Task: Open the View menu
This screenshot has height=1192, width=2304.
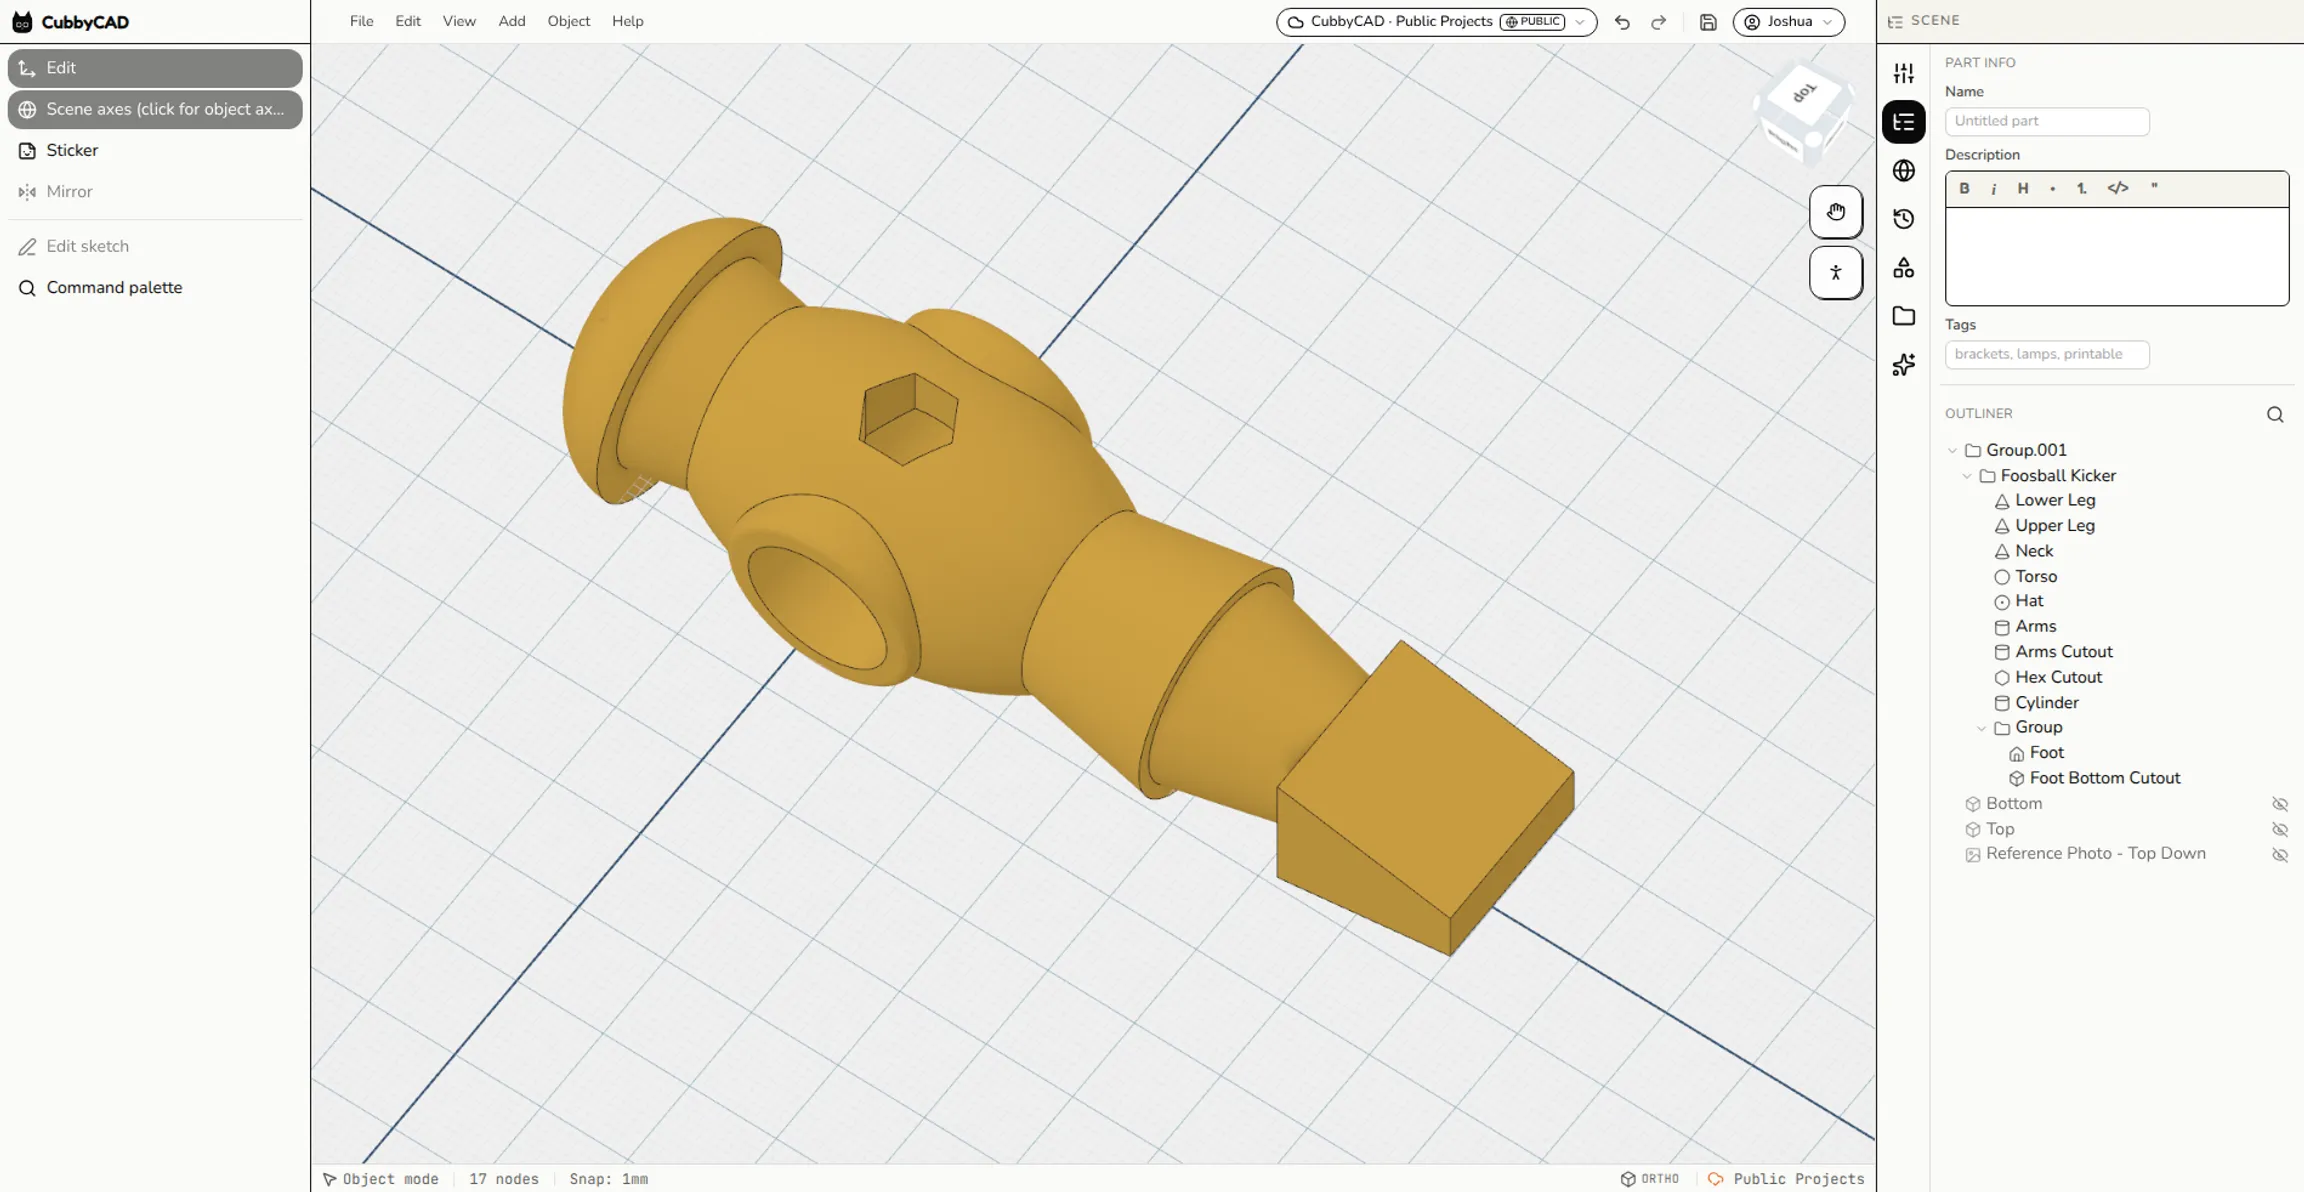Action: click(459, 21)
